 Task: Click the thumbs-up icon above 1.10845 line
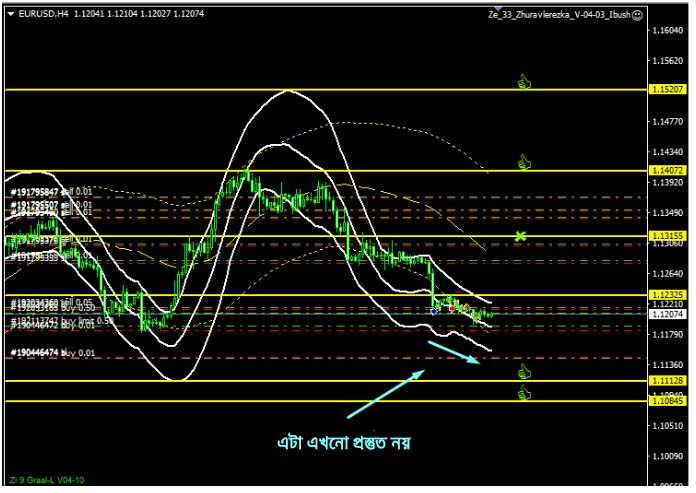[522, 392]
